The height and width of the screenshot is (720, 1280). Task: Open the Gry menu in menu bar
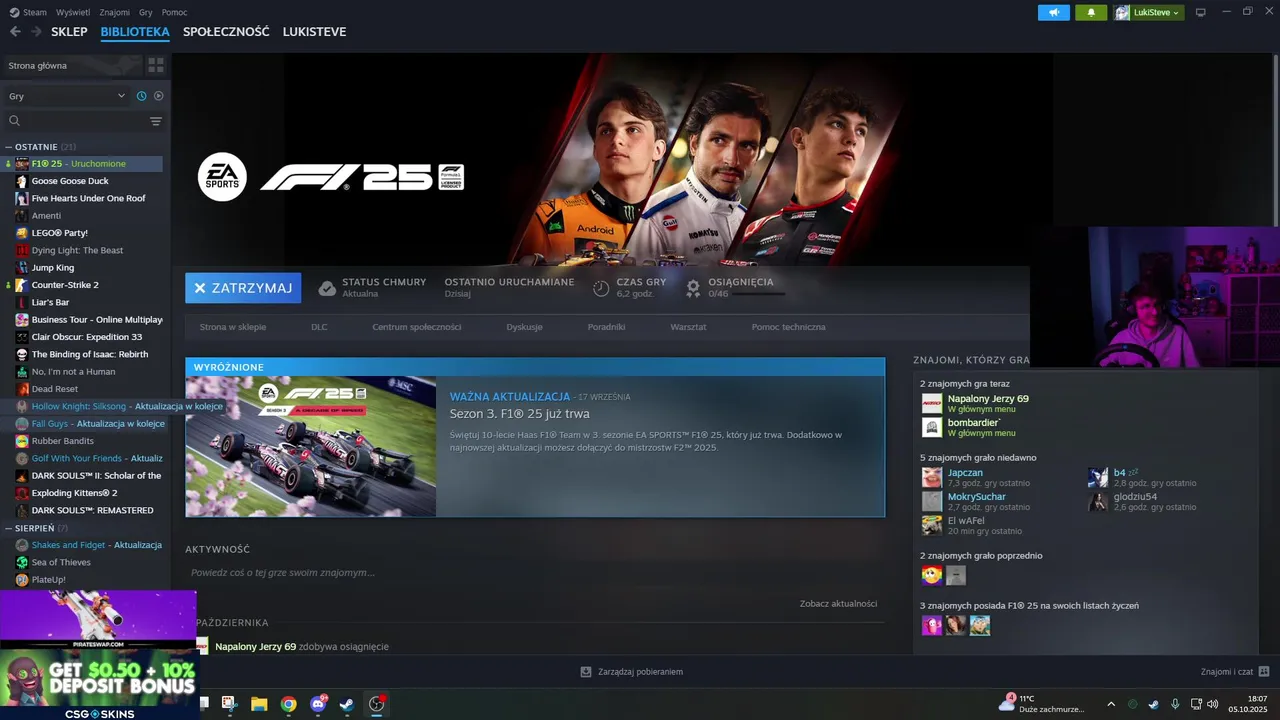146,12
